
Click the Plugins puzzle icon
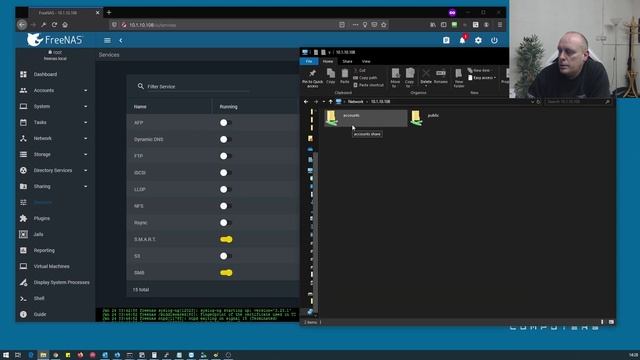click(23, 218)
